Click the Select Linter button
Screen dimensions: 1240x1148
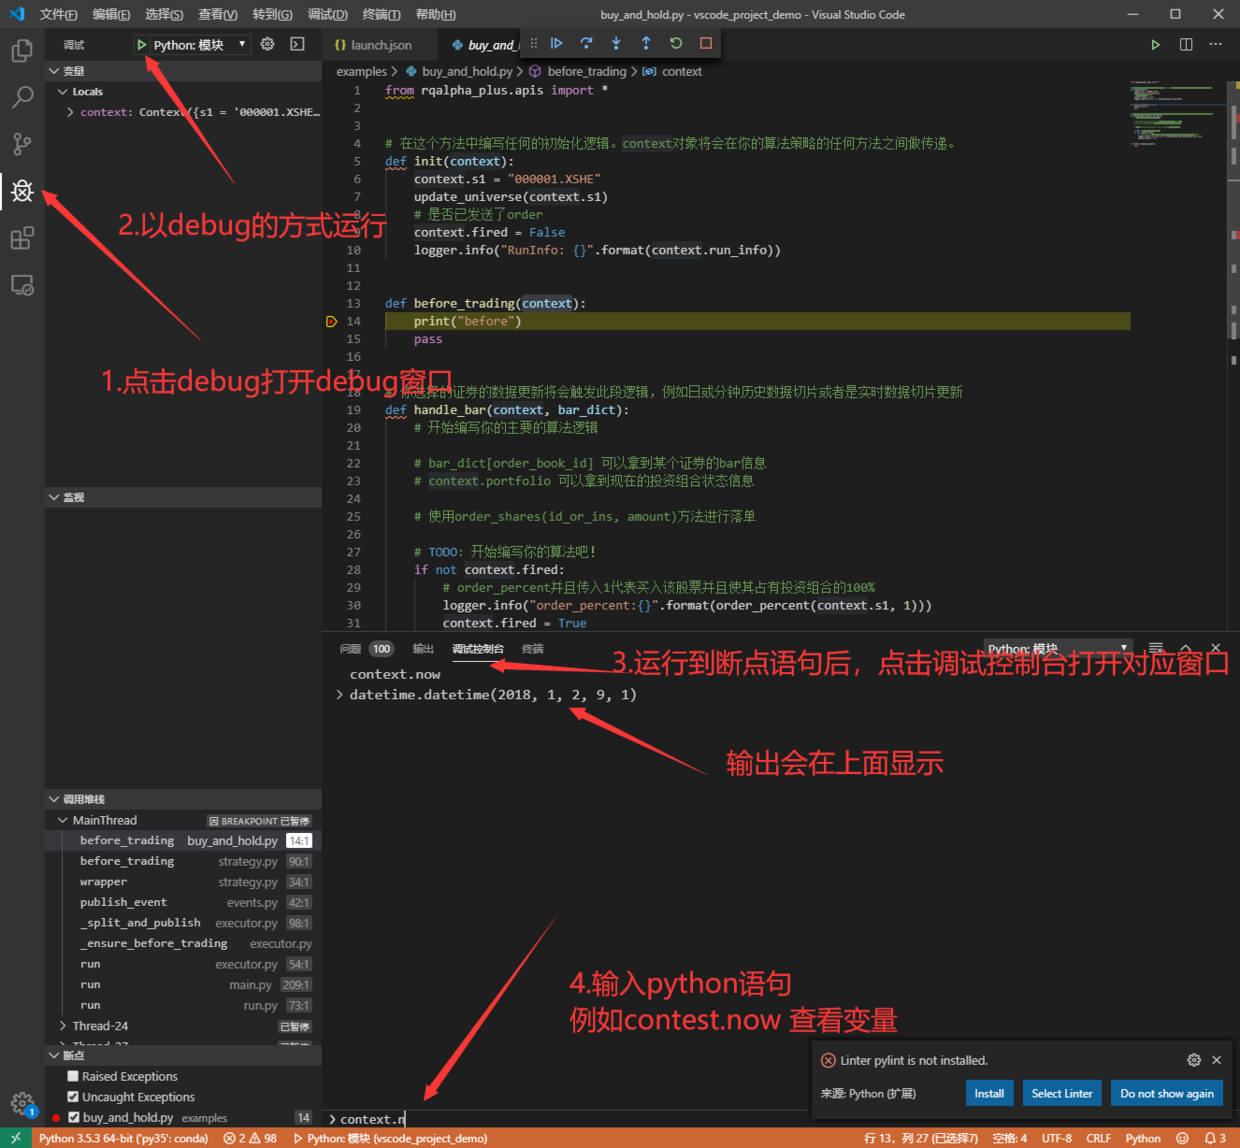pos(1061,1093)
